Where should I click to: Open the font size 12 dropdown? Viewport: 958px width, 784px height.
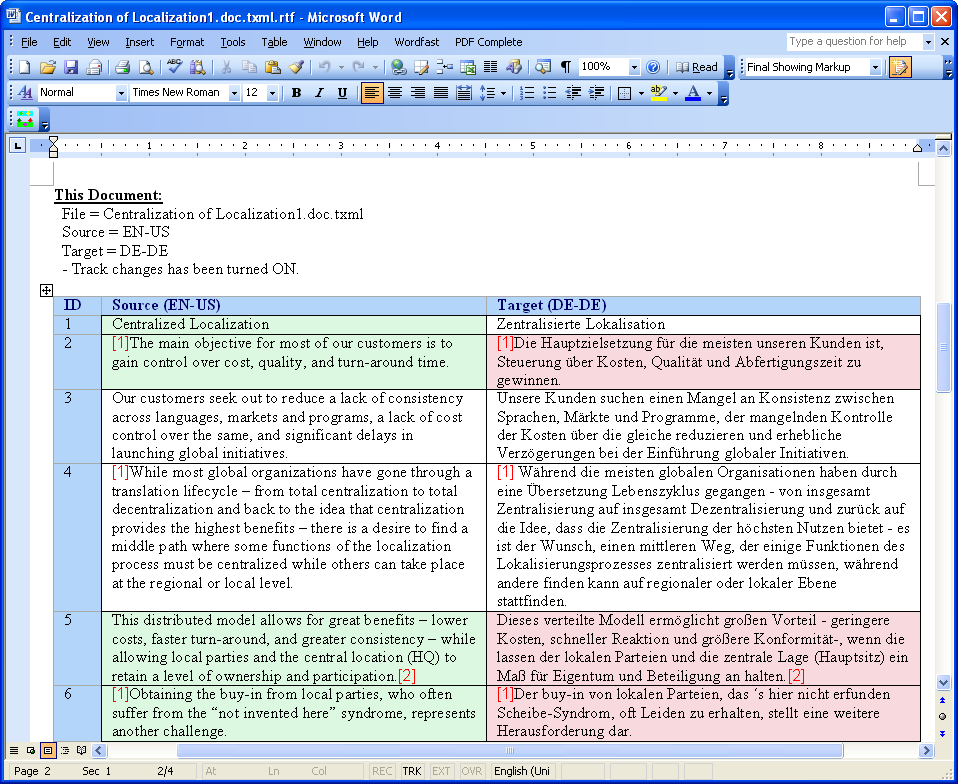[x=272, y=93]
